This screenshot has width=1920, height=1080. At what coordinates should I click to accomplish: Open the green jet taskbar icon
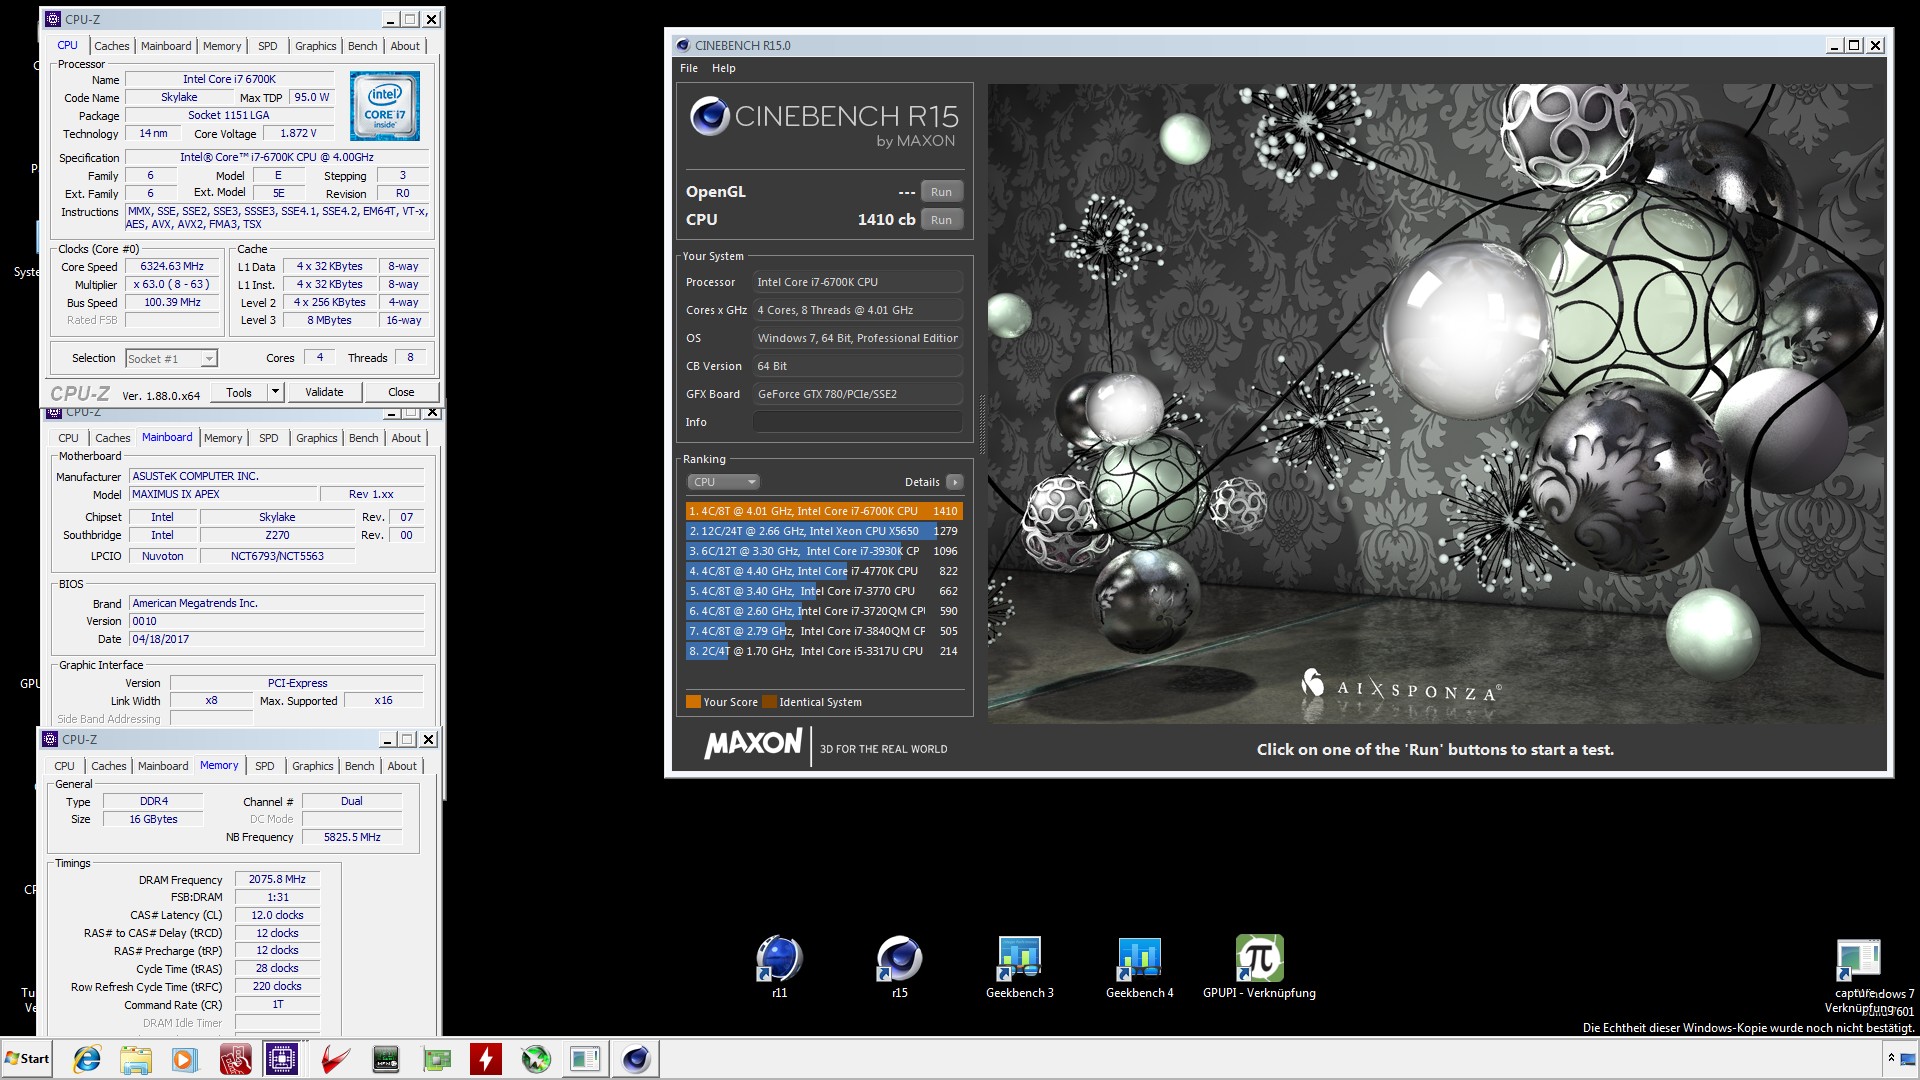[x=536, y=1059]
